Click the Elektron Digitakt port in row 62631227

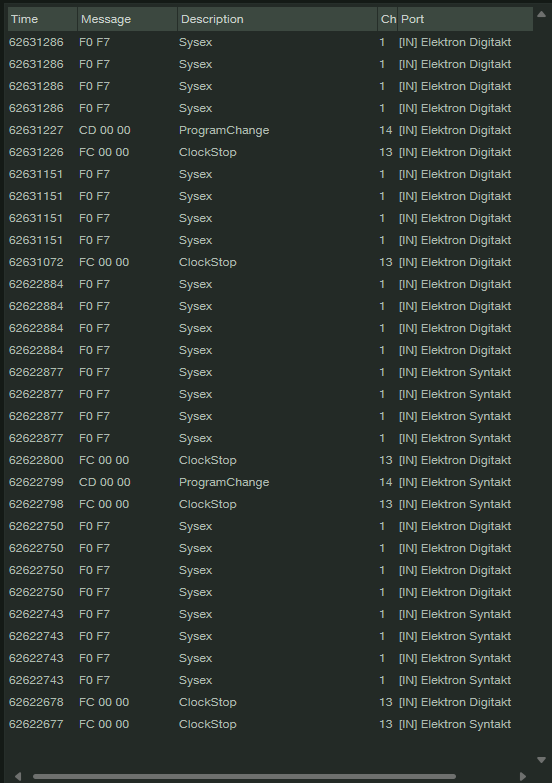tap(455, 130)
